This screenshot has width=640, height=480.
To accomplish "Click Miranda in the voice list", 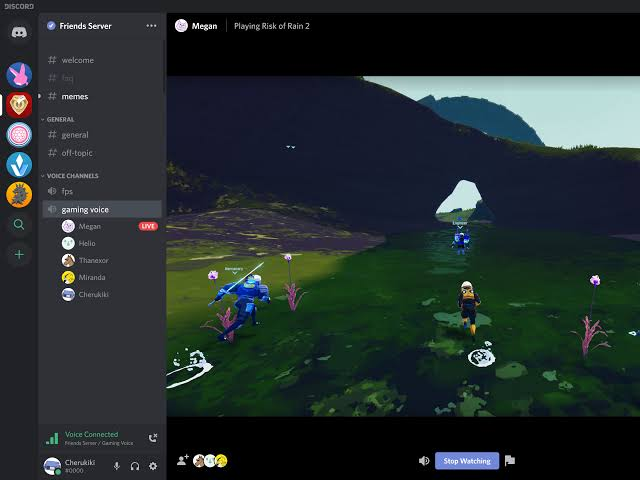I will (x=84, y=277).
